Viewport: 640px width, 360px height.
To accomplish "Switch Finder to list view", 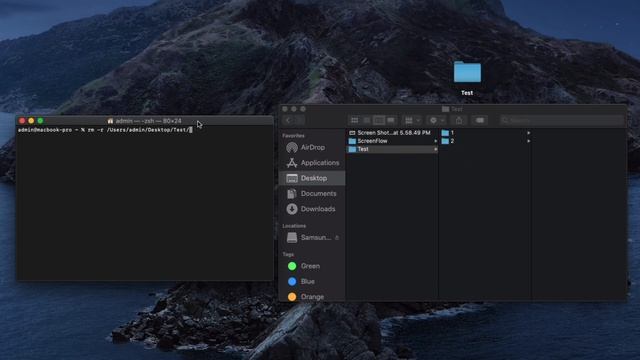I will (367, 120).
